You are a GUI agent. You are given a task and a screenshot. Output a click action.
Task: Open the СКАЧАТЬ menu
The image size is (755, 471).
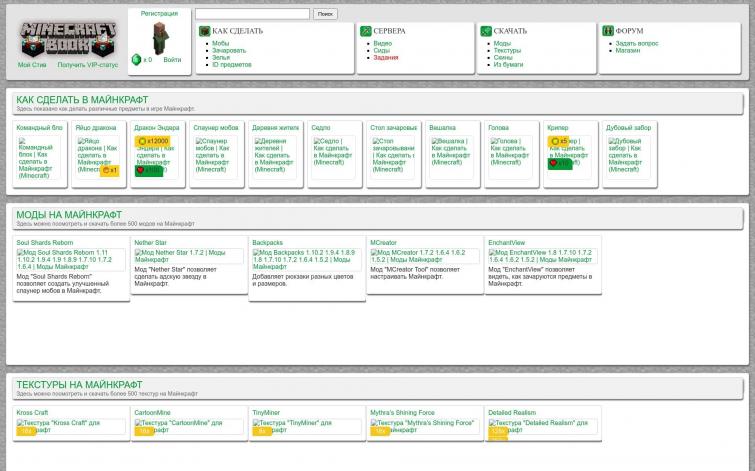click(510, 31)
